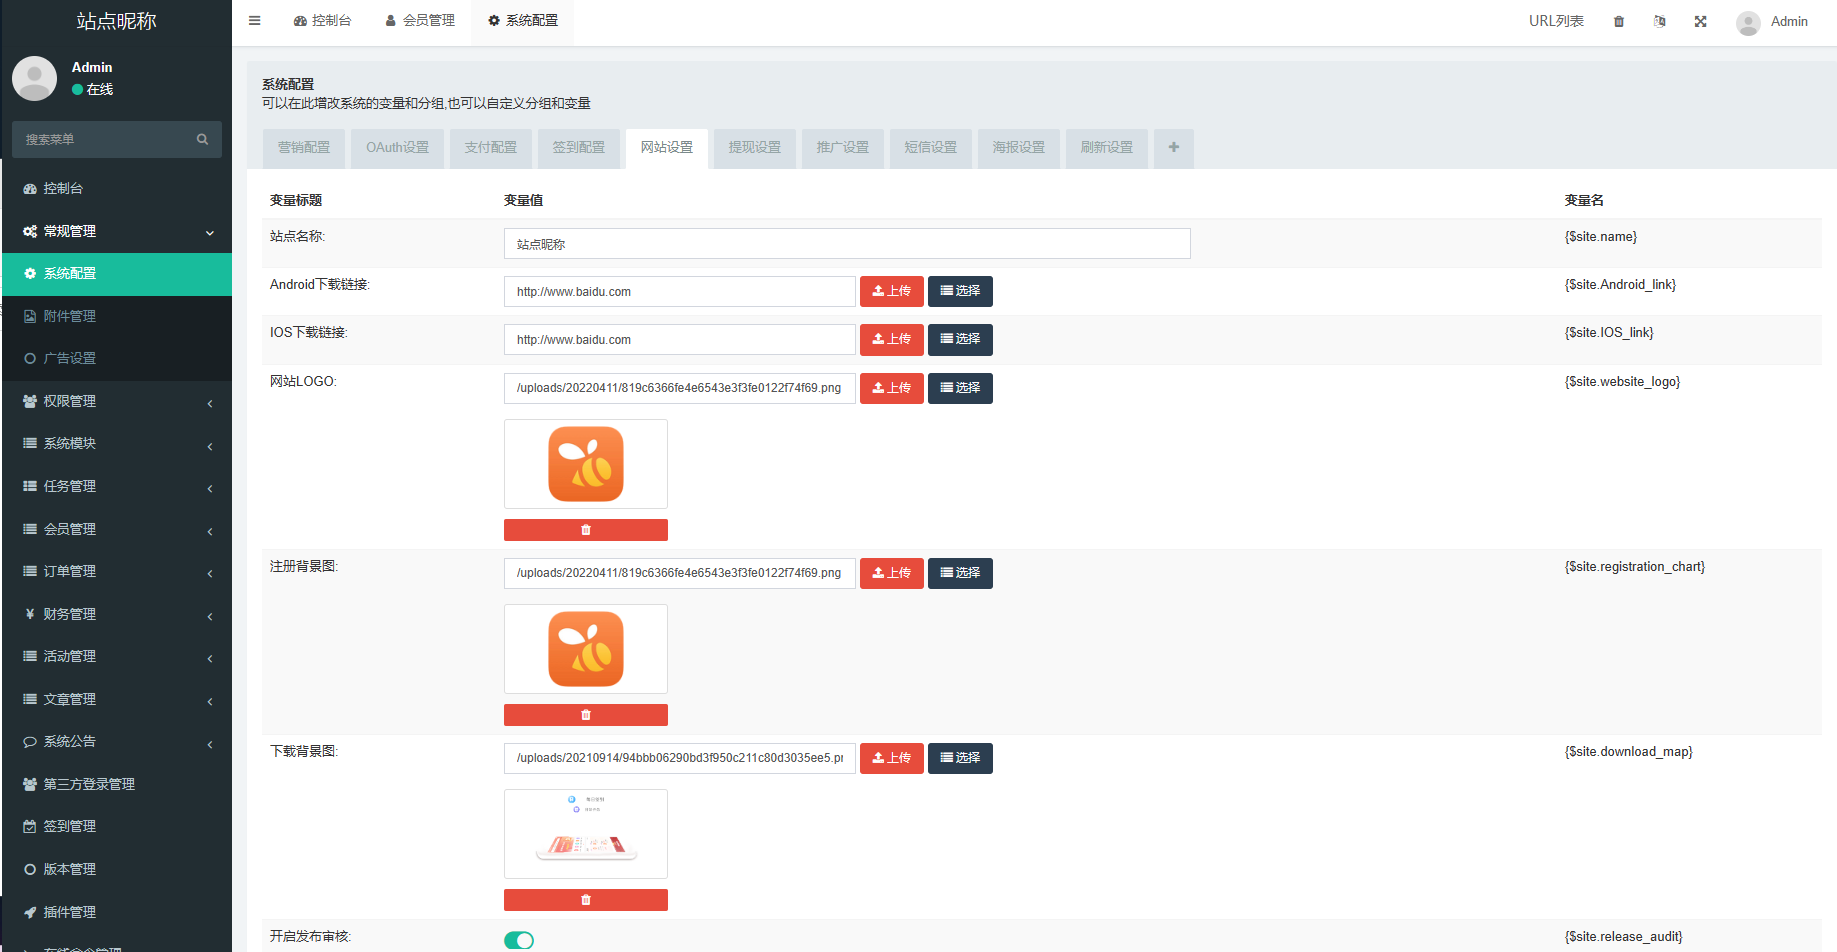
Task: Open the URL列表 link
Action: [1555, 22]
